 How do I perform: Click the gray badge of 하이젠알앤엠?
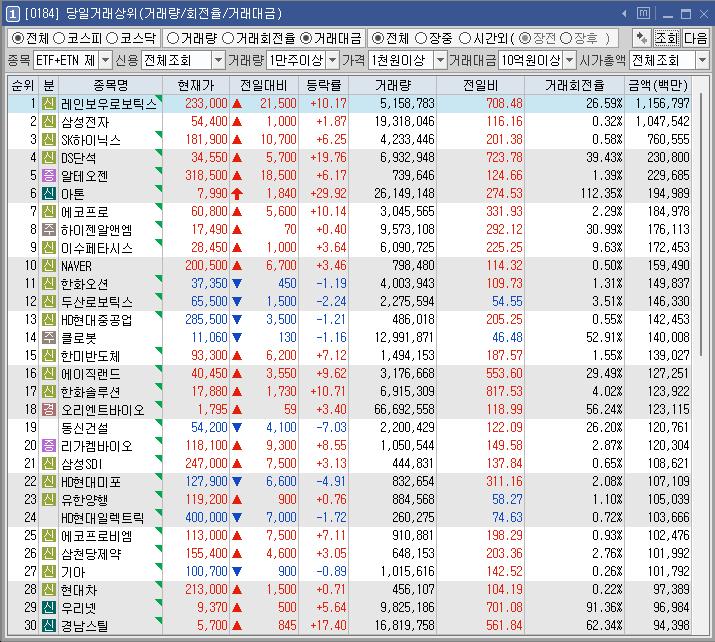point(49,229)
